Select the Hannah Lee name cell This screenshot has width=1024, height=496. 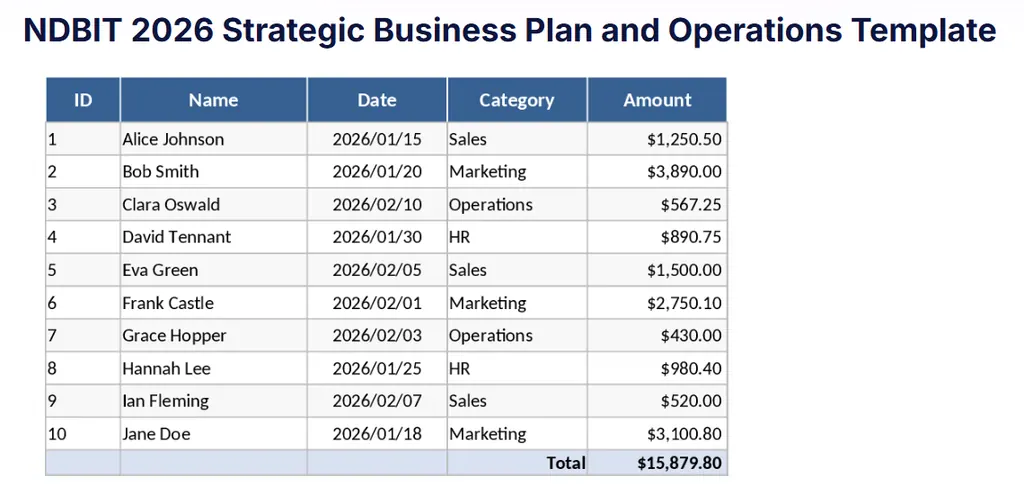point(166,369)
